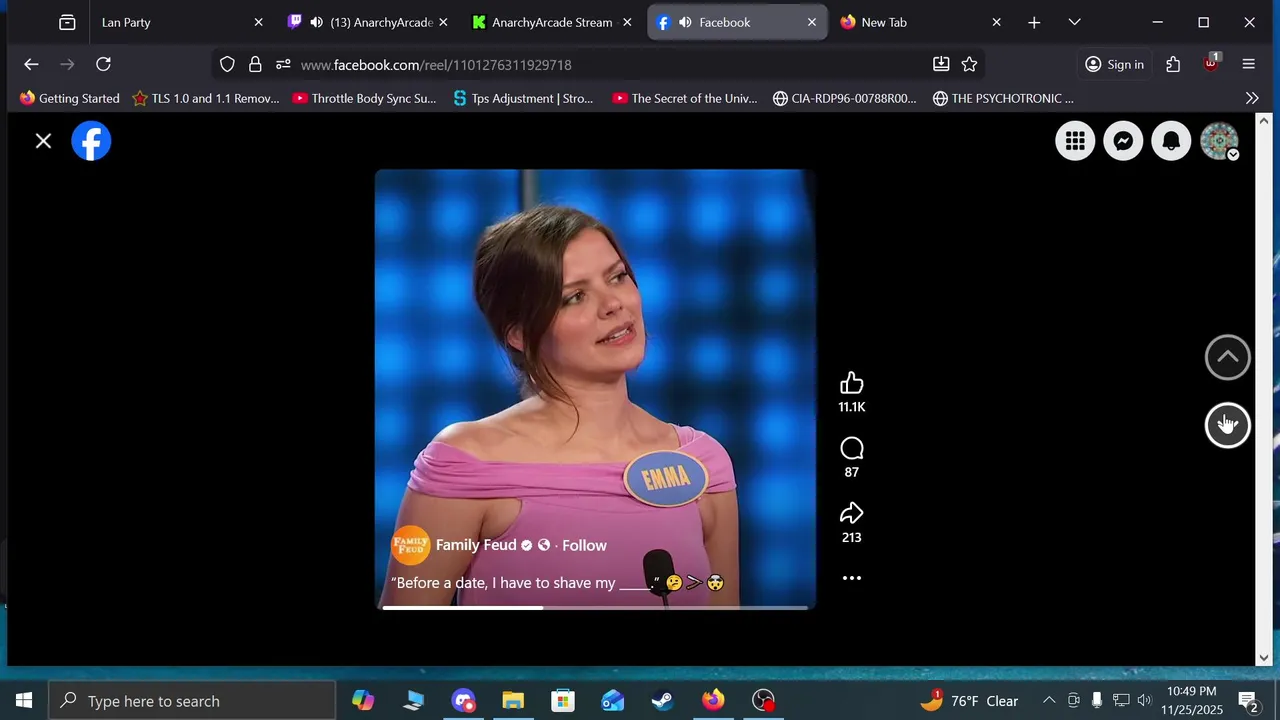
Task: Open the Facebook menu grid
Action: [x=1075, y=141]
